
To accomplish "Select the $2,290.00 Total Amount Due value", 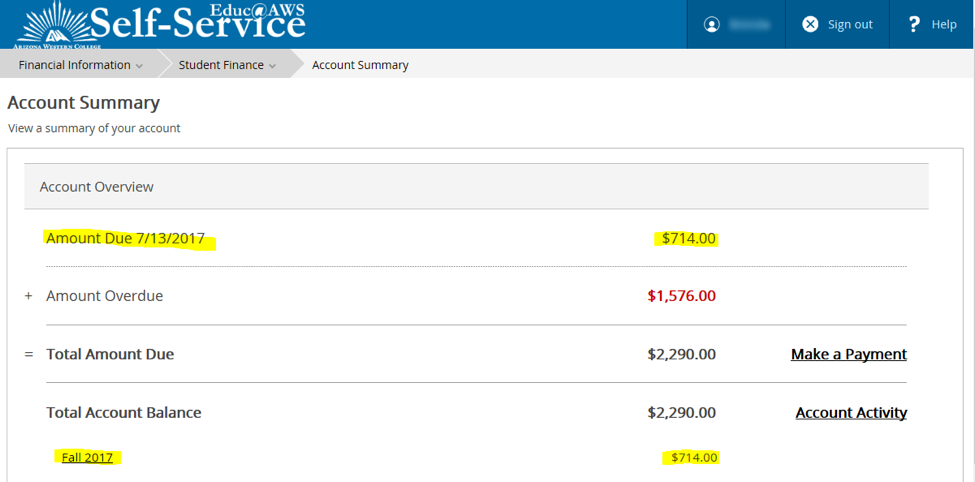I will 682,355.
